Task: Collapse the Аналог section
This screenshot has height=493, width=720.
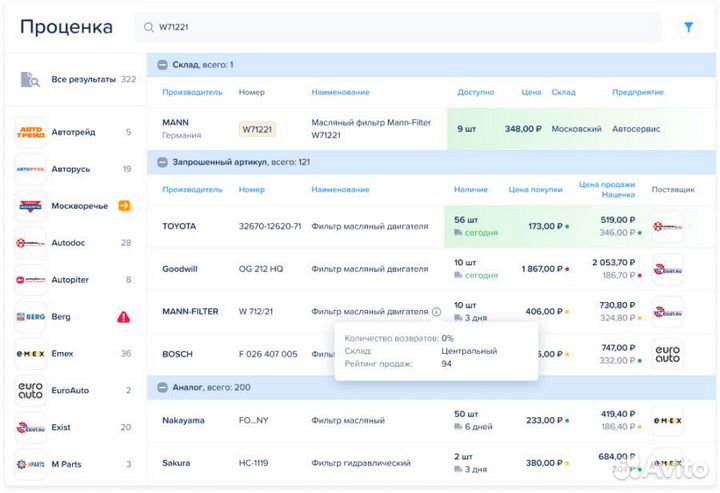Action: (162, 386)
